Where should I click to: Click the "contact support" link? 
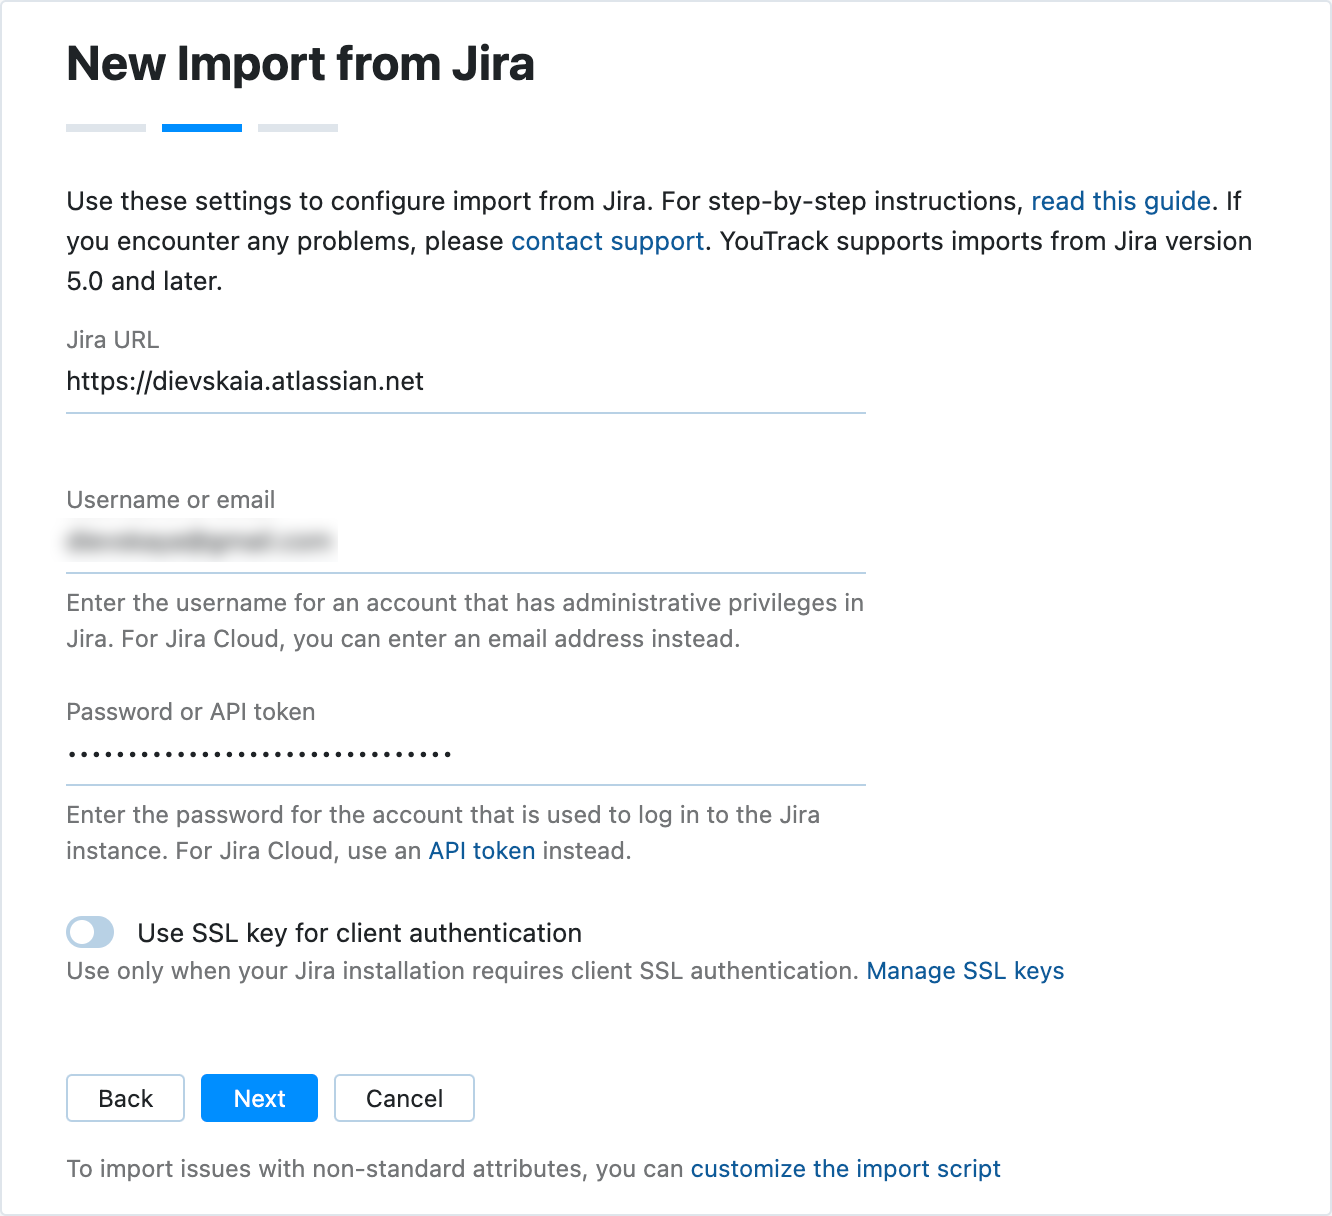tap(606, 241)
